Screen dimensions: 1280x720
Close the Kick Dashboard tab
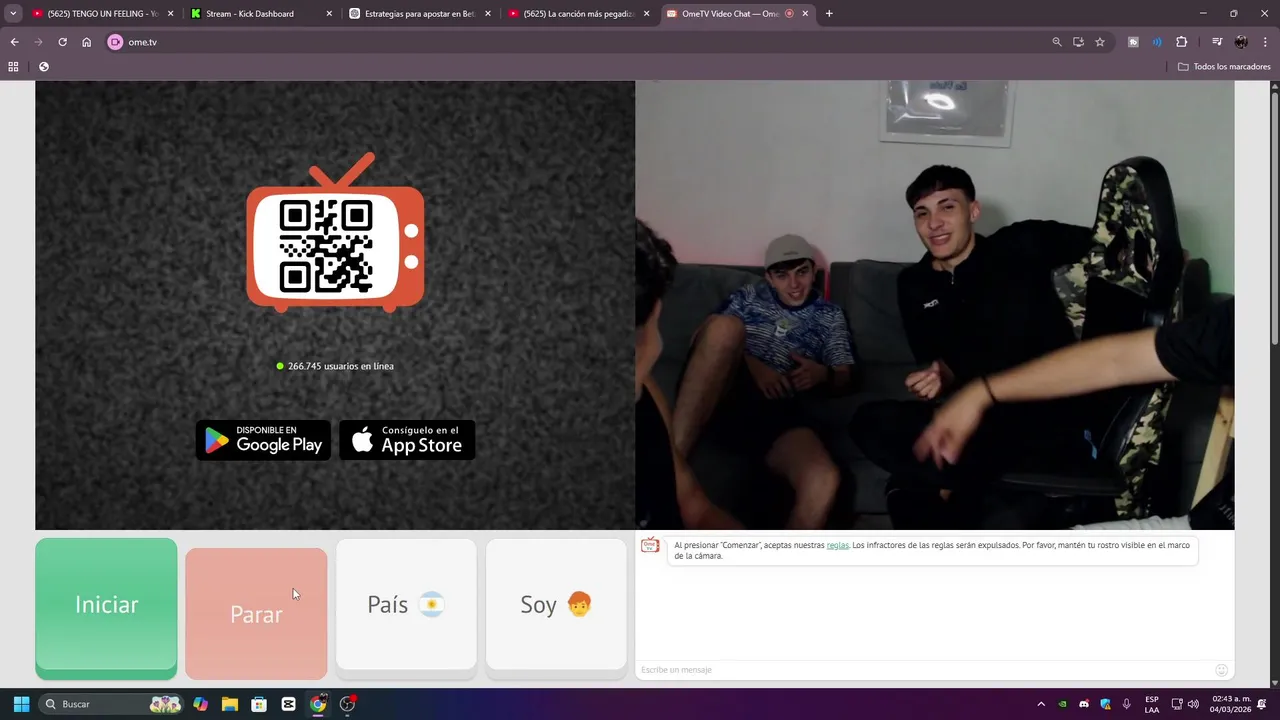click(329, 14)
